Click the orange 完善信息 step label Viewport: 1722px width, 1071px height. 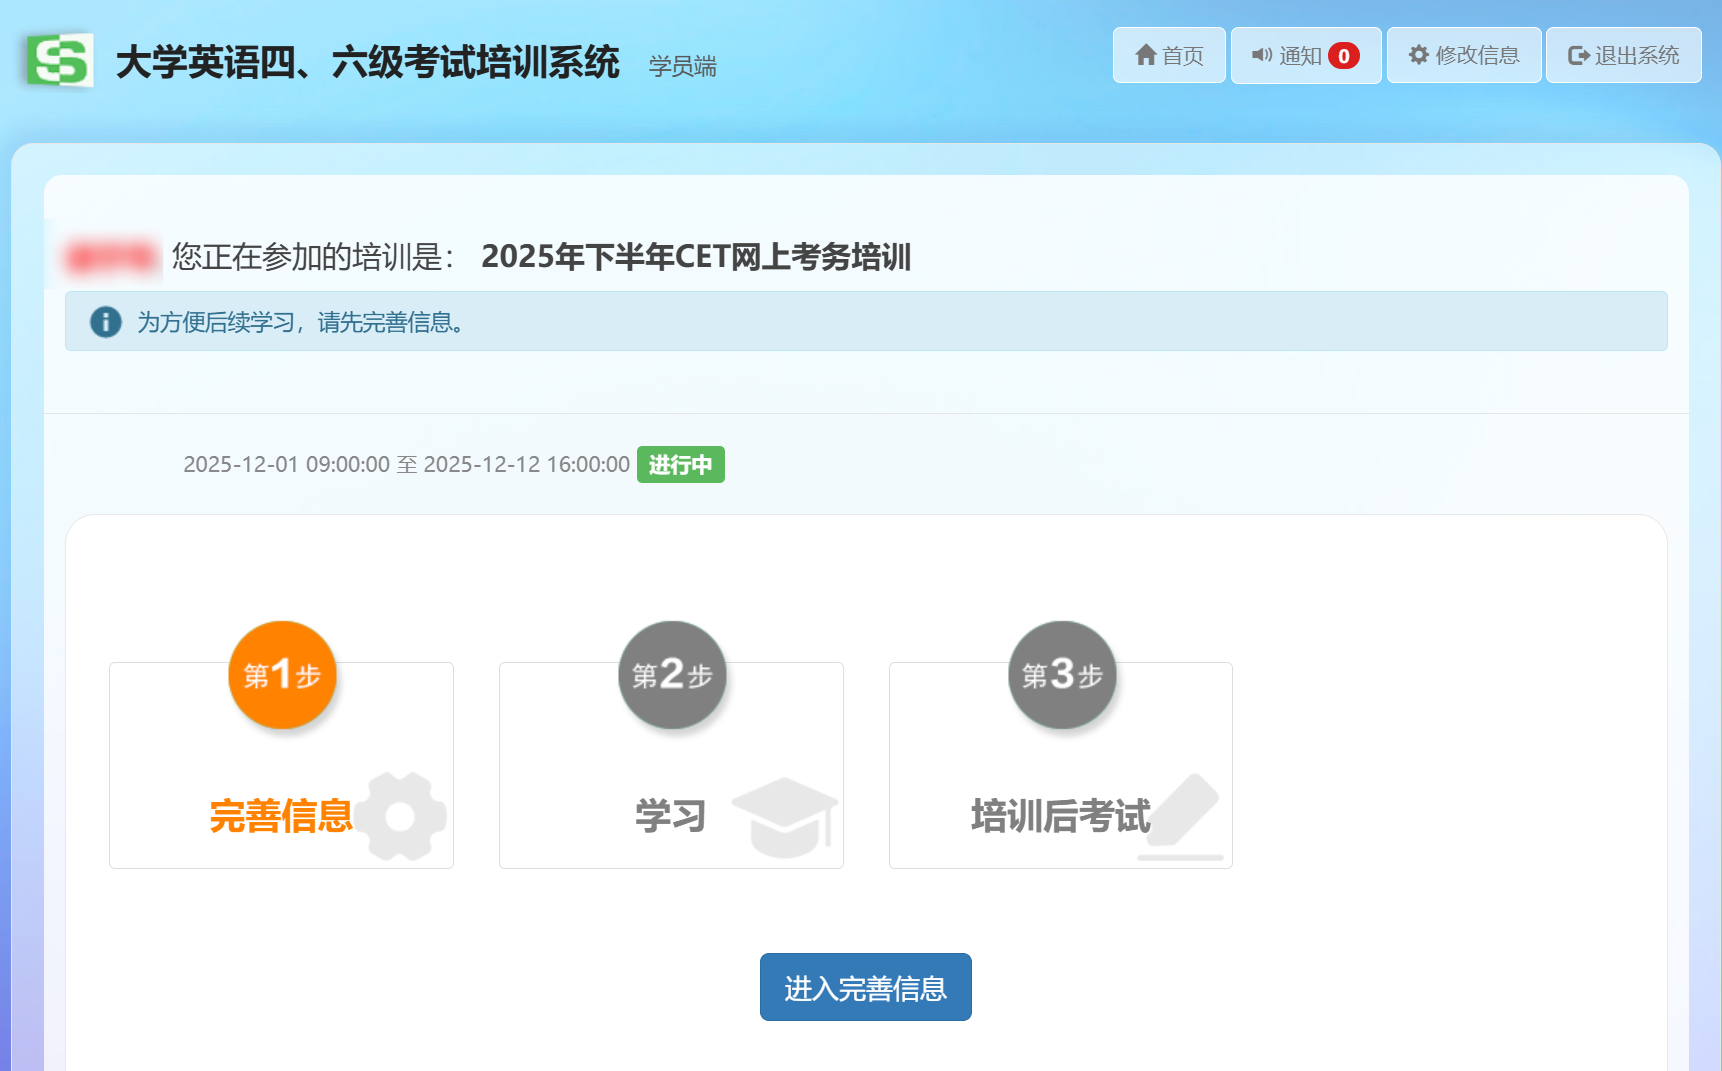280,816
